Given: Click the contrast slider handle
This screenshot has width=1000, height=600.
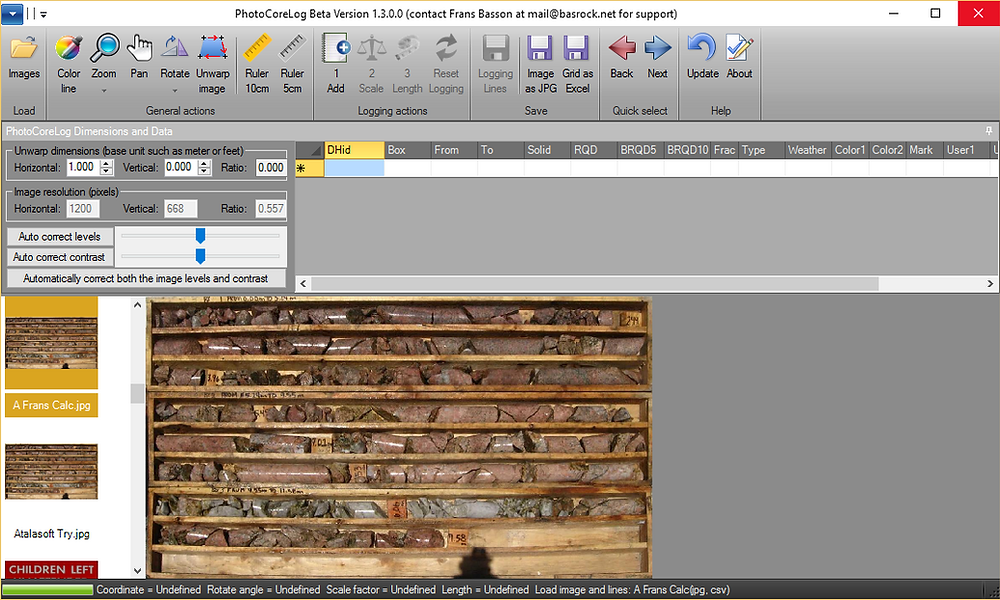Looking at the screenshot, I should click(x=200, y=256).
